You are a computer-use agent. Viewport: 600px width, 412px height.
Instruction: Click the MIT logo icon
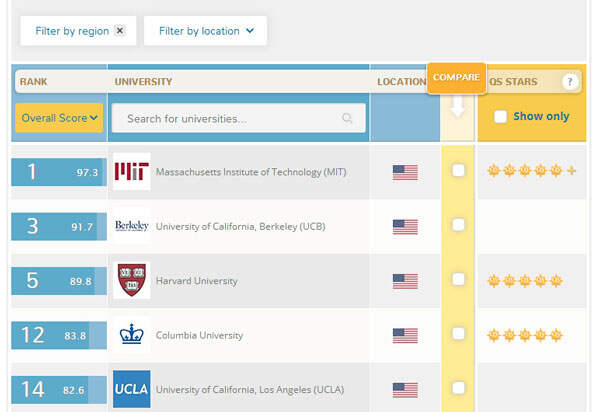[x=132, y=171]
